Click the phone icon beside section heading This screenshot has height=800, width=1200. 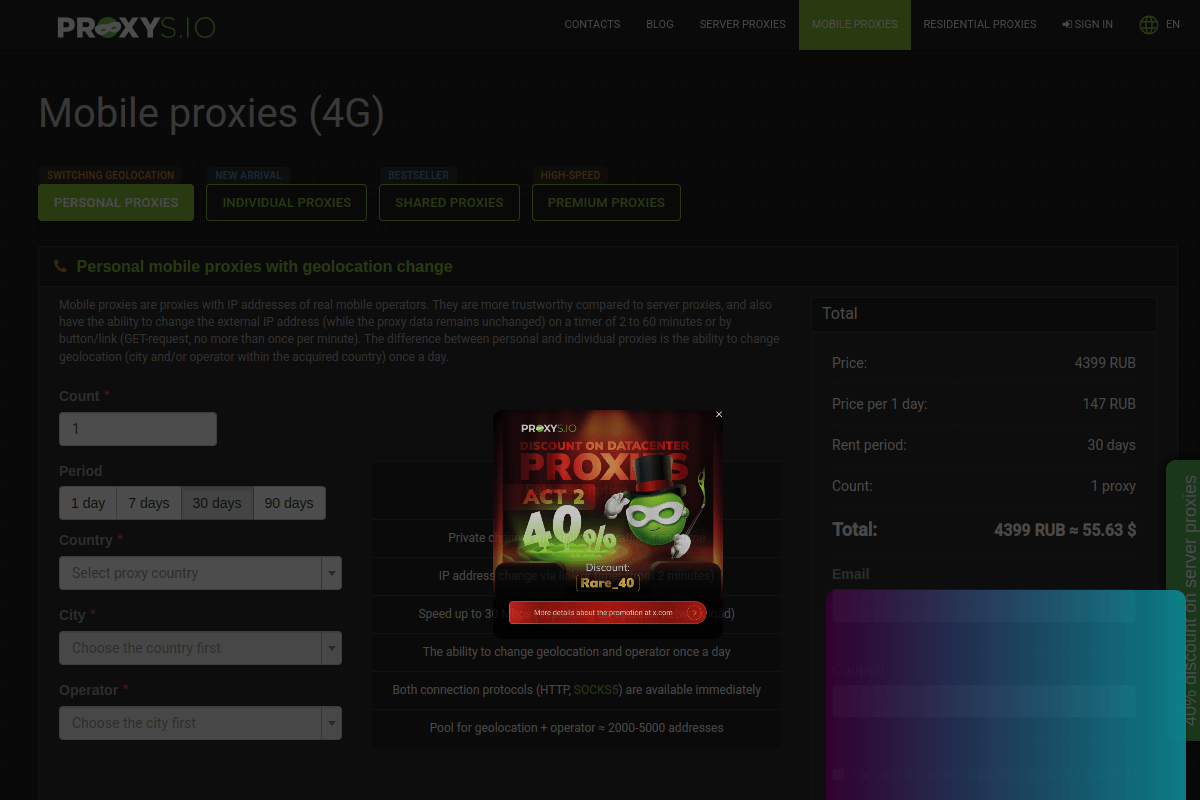coord(60,266)
